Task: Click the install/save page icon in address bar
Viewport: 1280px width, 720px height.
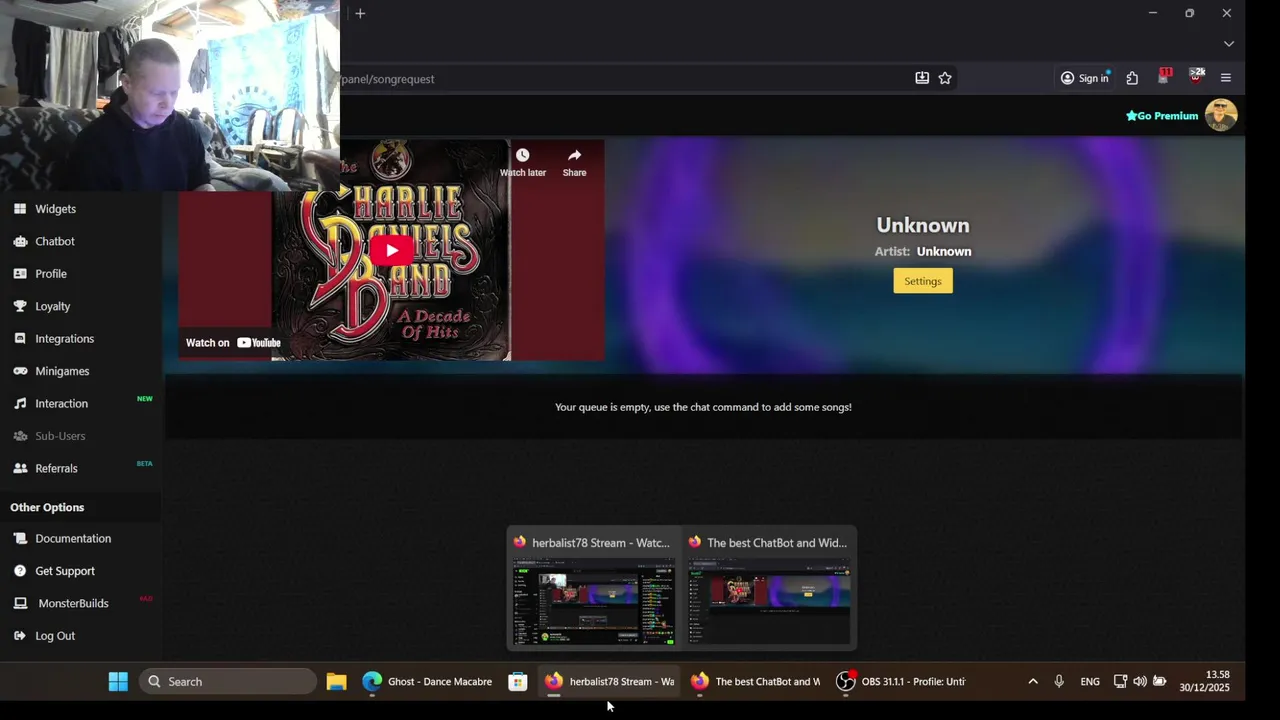Action: [922, 78]
